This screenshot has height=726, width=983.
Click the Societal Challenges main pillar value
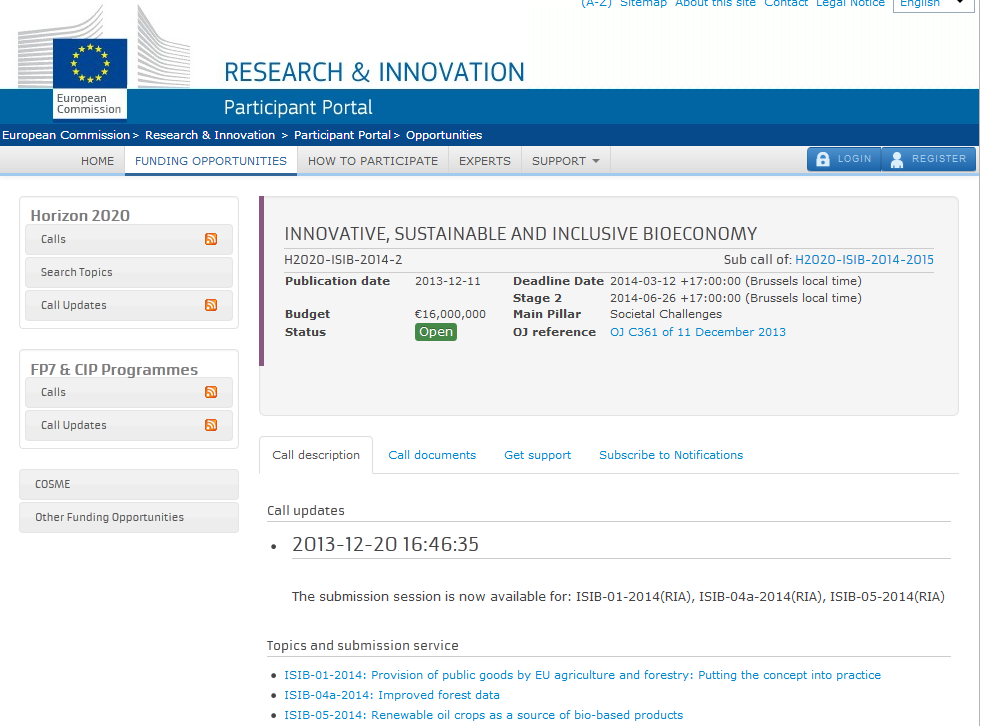666,314
